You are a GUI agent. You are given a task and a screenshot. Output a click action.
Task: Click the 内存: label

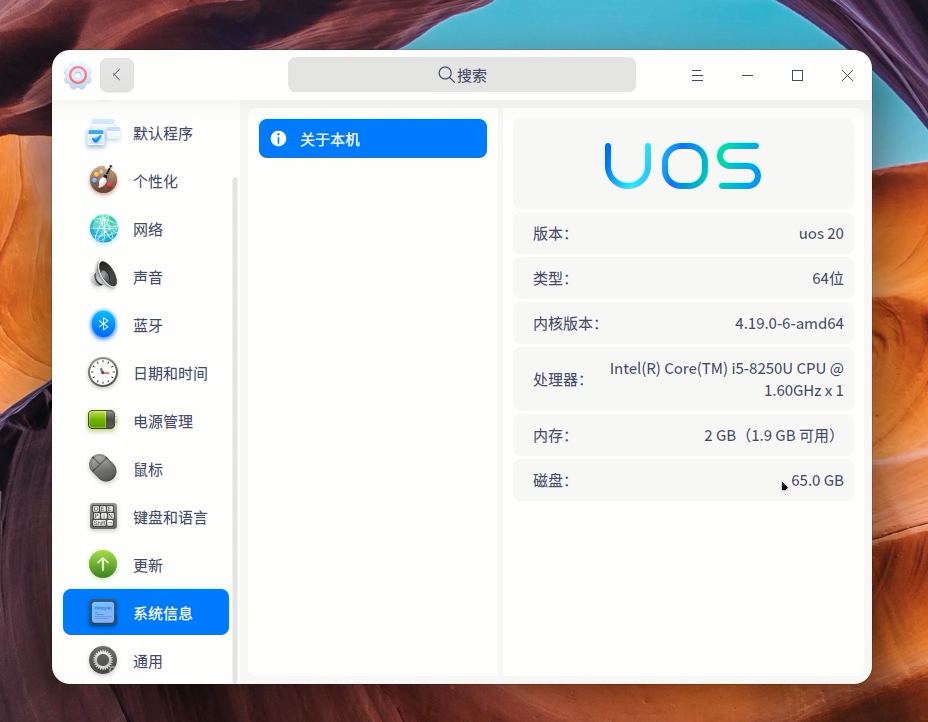click(x=550, y=436)
